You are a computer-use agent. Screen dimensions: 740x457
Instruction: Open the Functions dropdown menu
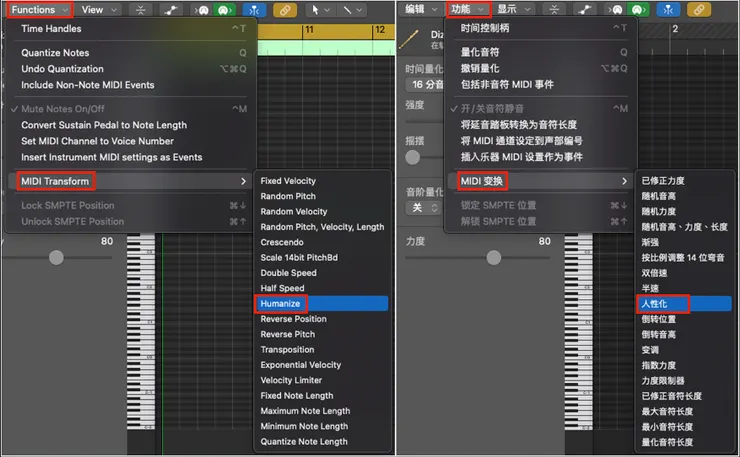coord(40,9)
